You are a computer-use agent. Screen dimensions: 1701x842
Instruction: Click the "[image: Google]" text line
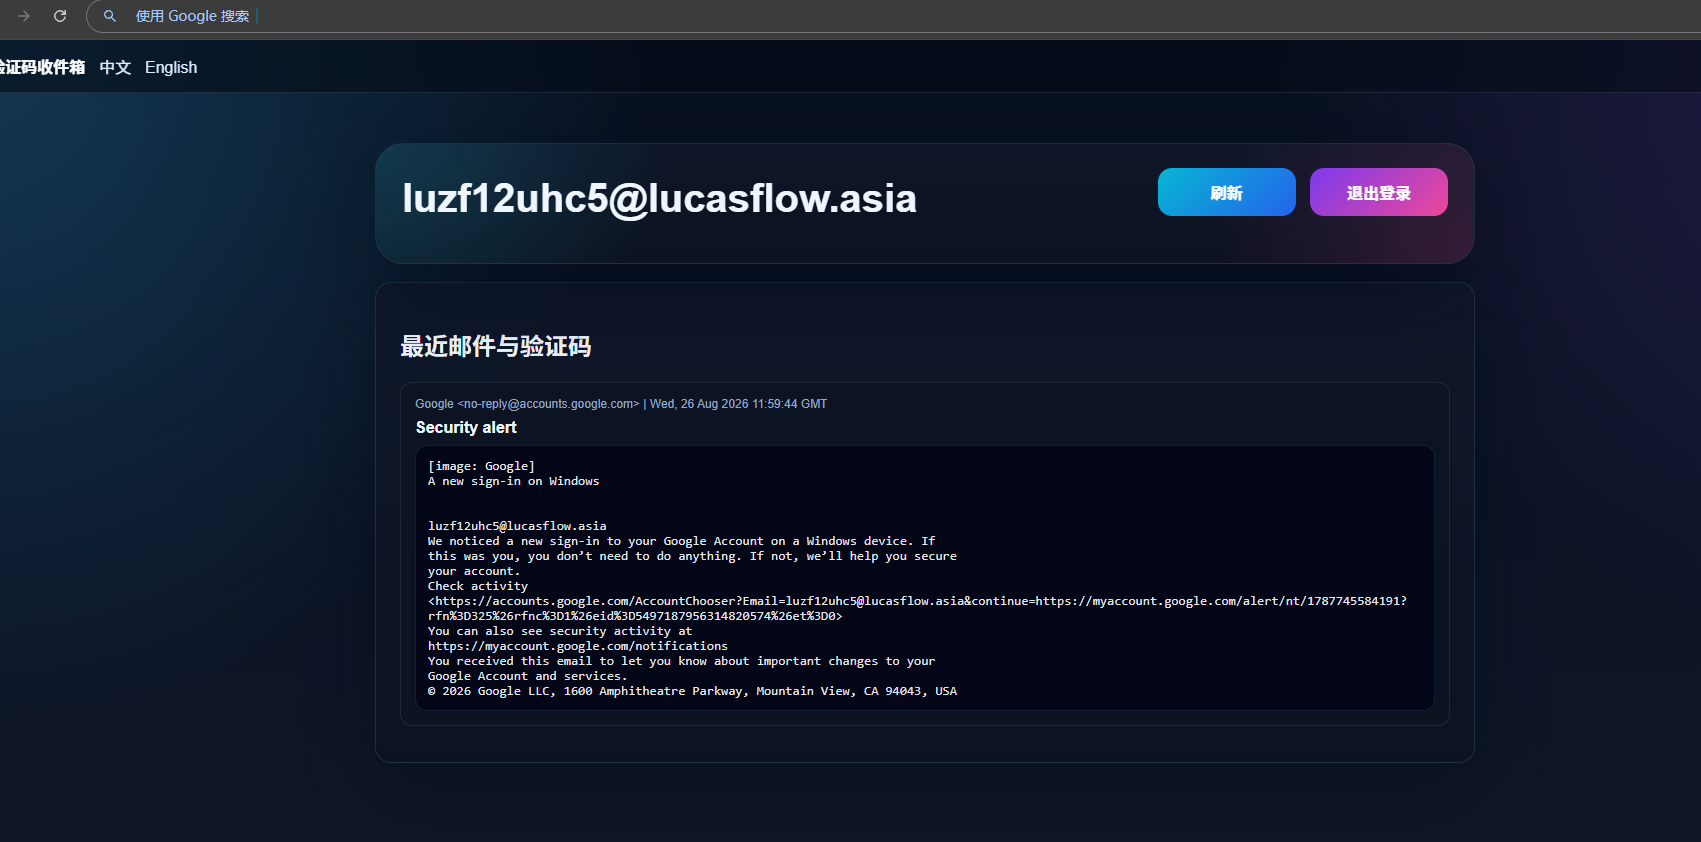(481, 466)
